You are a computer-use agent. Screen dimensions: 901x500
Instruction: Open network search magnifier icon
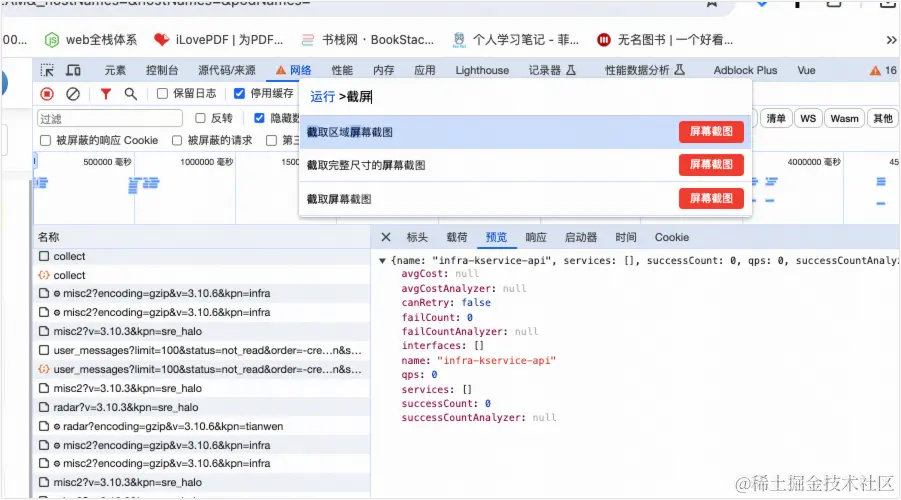click(130, 94)
